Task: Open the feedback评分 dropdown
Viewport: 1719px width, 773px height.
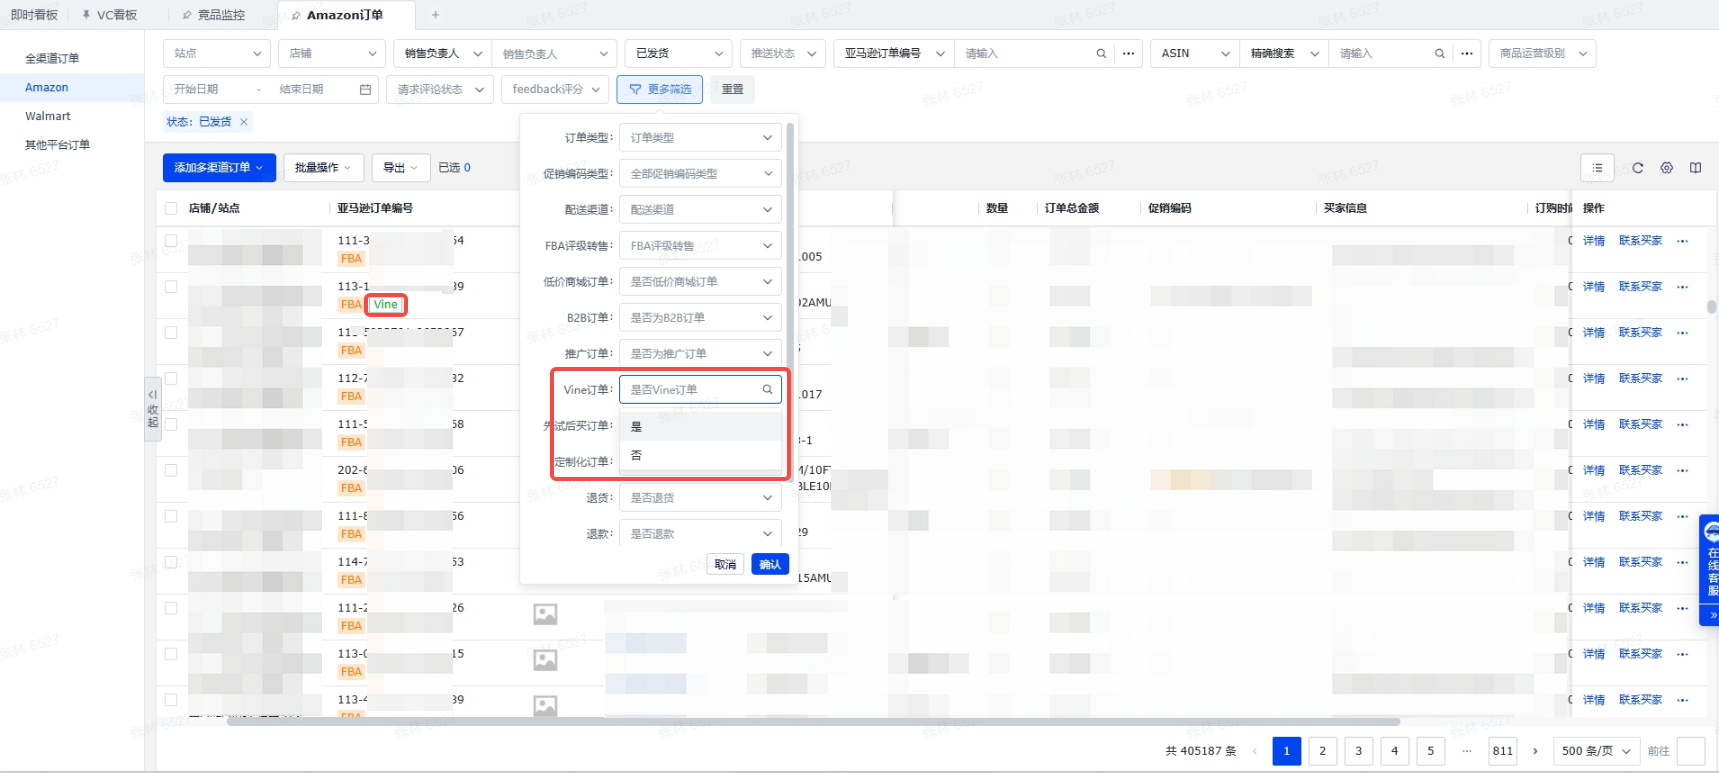Action: (555, 90)
